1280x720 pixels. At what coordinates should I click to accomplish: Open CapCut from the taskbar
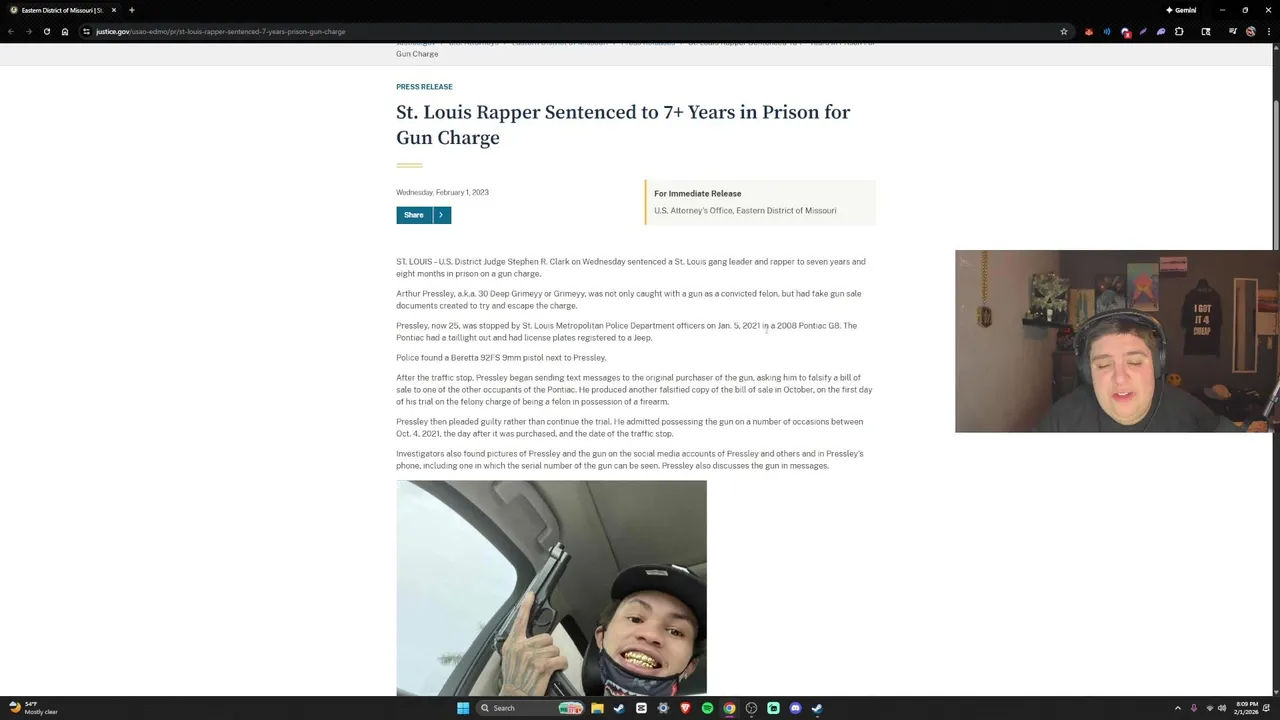[x=641, y=708]
